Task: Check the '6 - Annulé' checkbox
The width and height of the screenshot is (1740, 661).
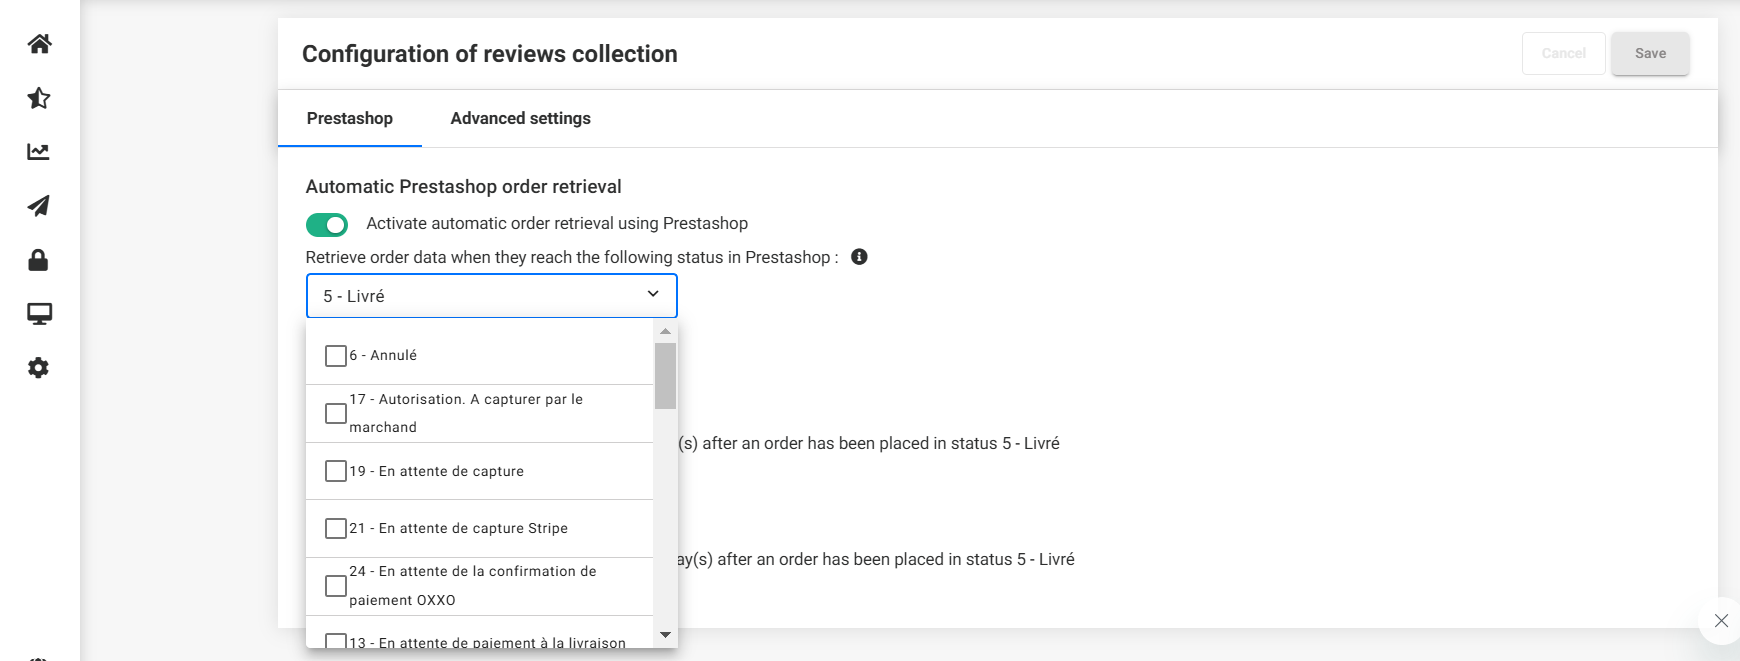Action: [x=336, y=356]
